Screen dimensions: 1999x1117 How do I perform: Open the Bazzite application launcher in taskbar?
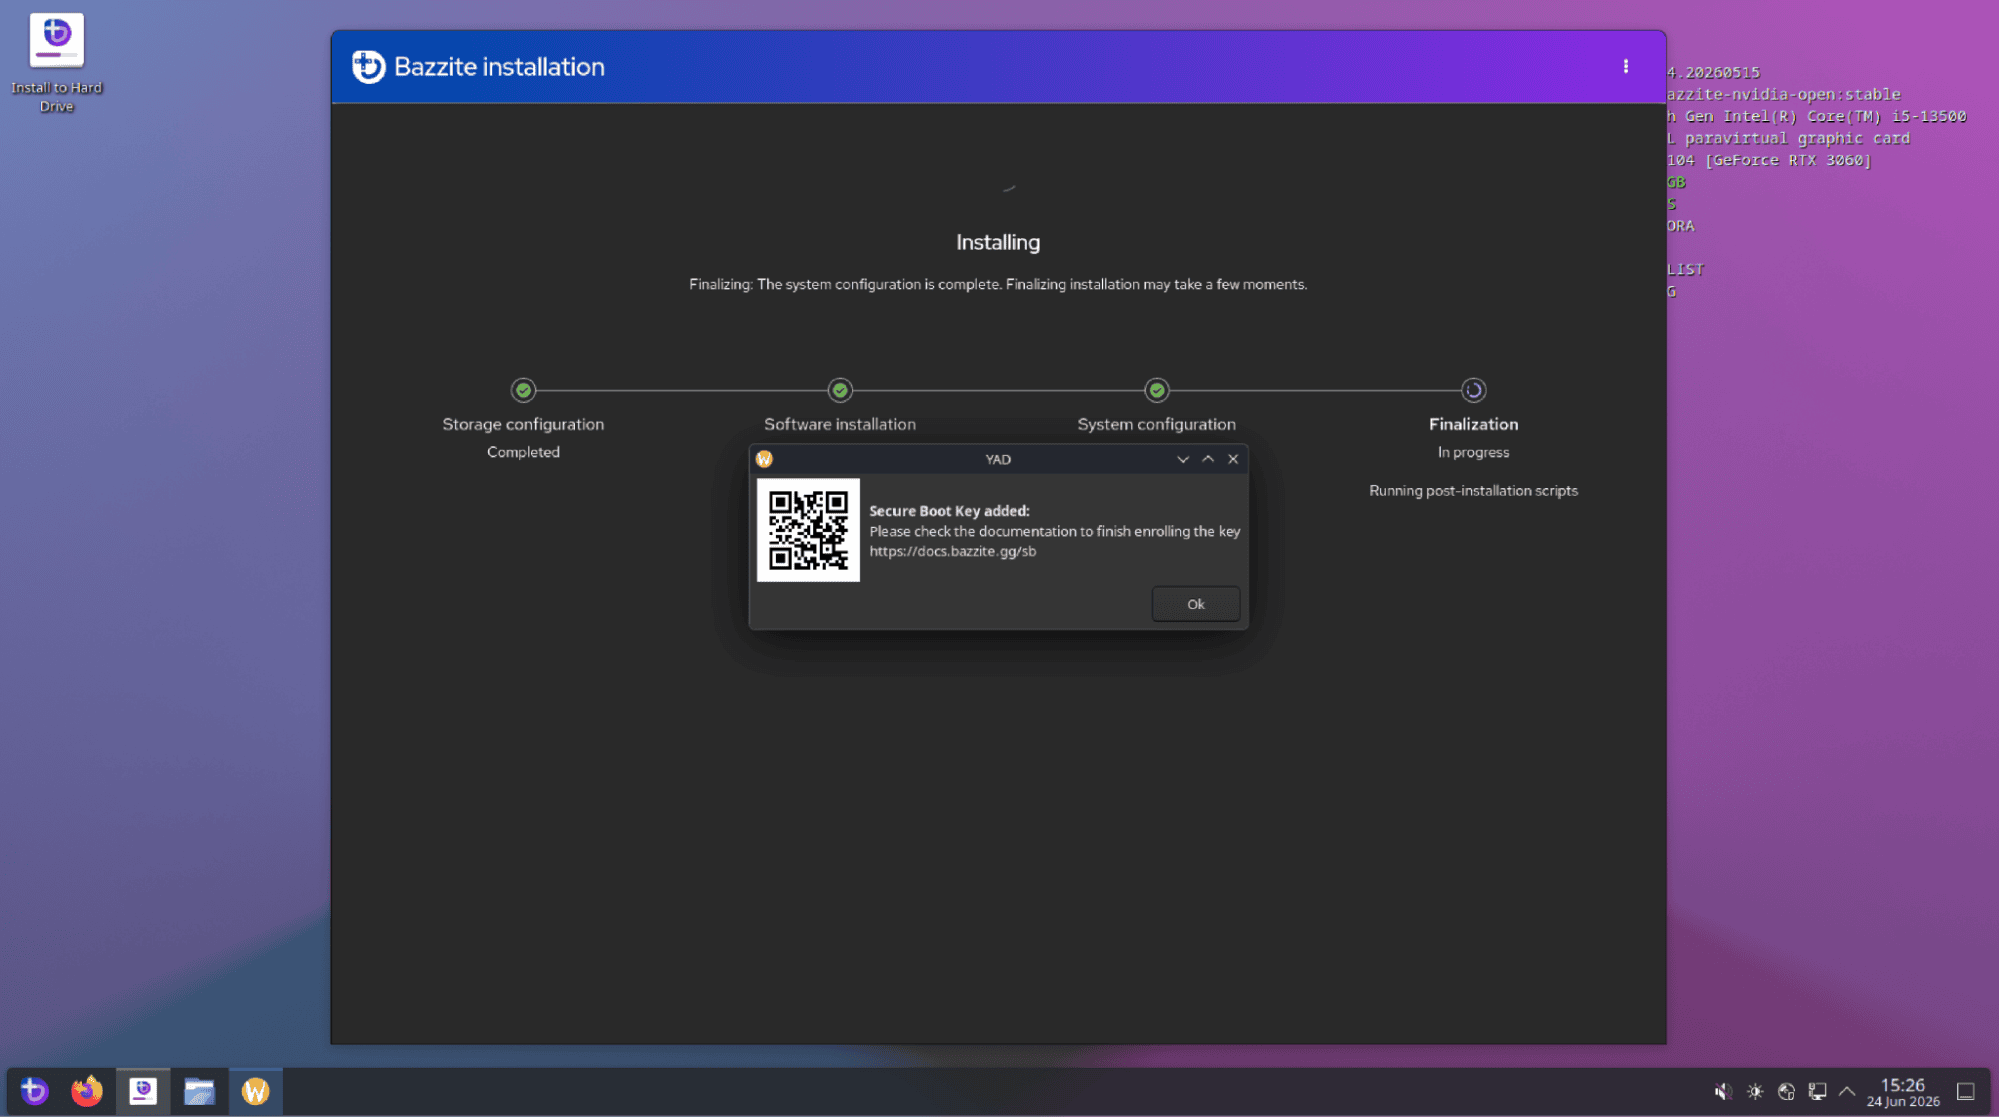[35, 1091]
